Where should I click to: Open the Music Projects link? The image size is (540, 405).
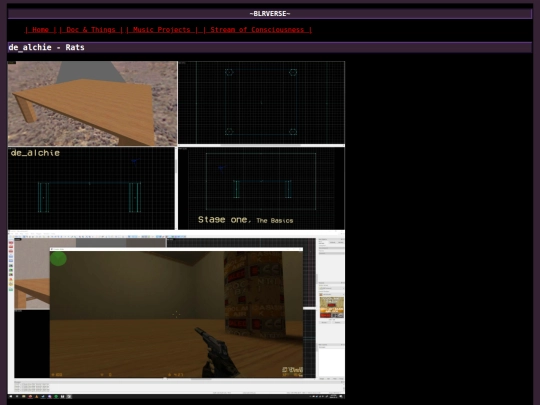point(162,30)
